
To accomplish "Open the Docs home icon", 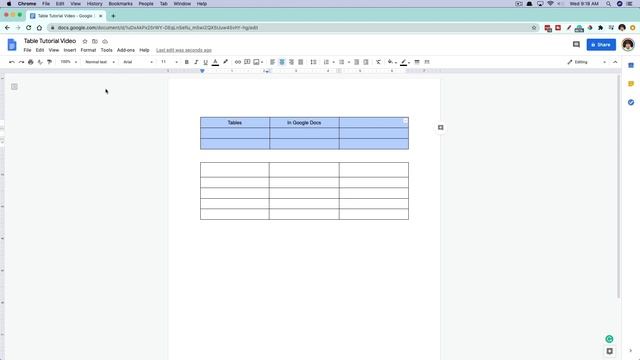I will 12,44.
